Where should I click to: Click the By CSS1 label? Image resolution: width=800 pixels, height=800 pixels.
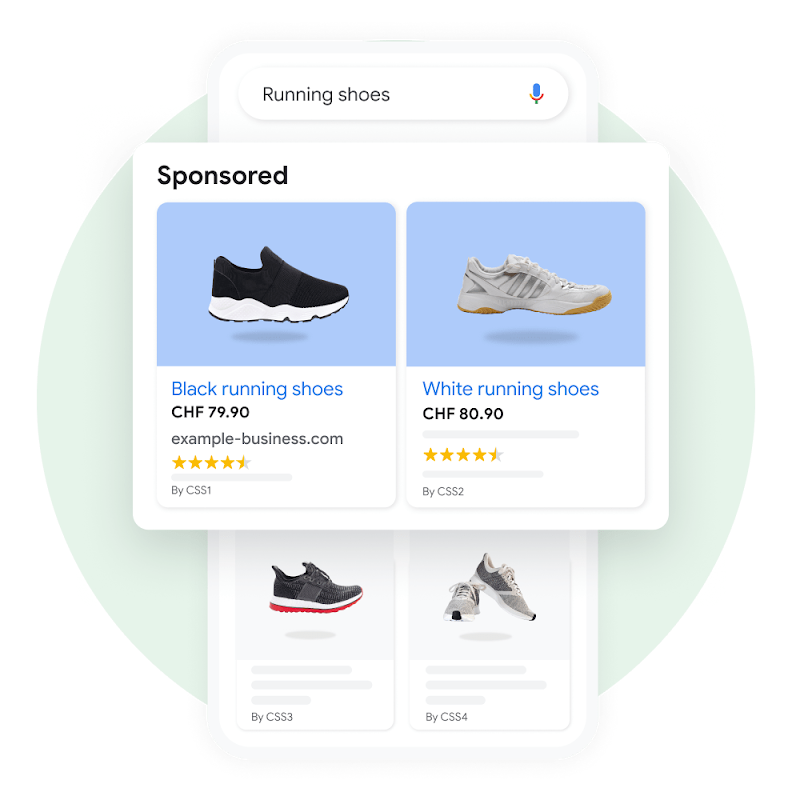pos(191,490)
